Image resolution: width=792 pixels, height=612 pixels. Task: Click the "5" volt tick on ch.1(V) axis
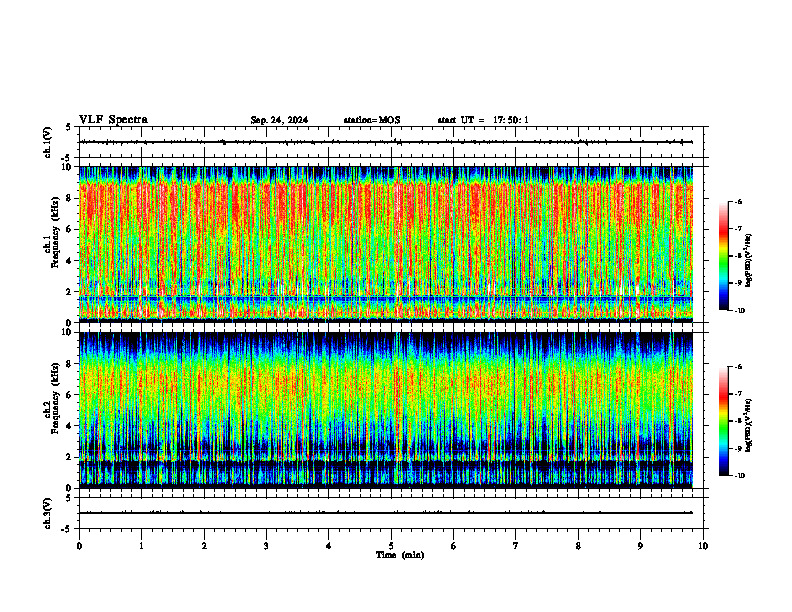point(69,127)
